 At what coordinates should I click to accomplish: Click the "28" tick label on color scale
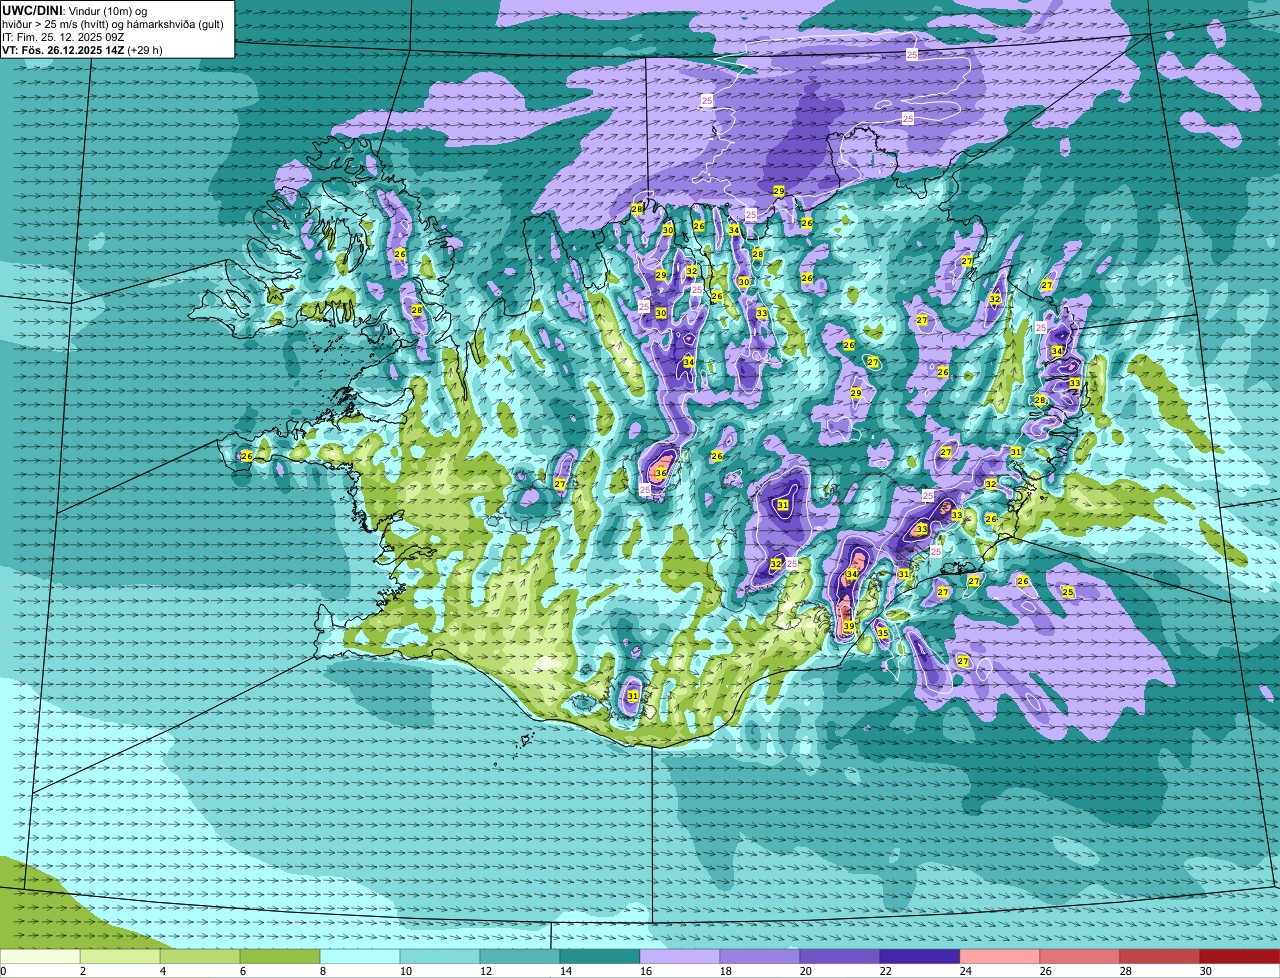pyautogui.click(x=1126, y=971)
